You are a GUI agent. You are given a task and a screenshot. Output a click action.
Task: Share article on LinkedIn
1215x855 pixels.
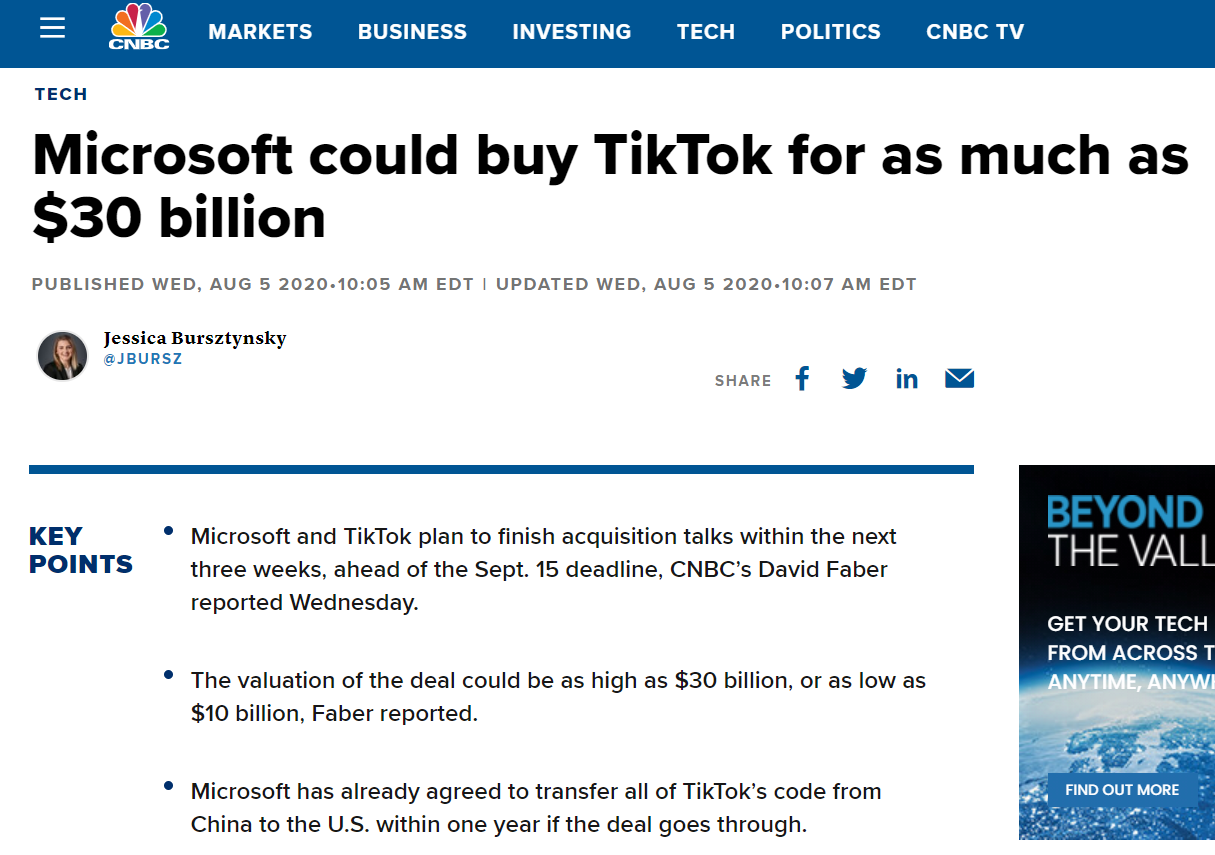pos(907,378)
